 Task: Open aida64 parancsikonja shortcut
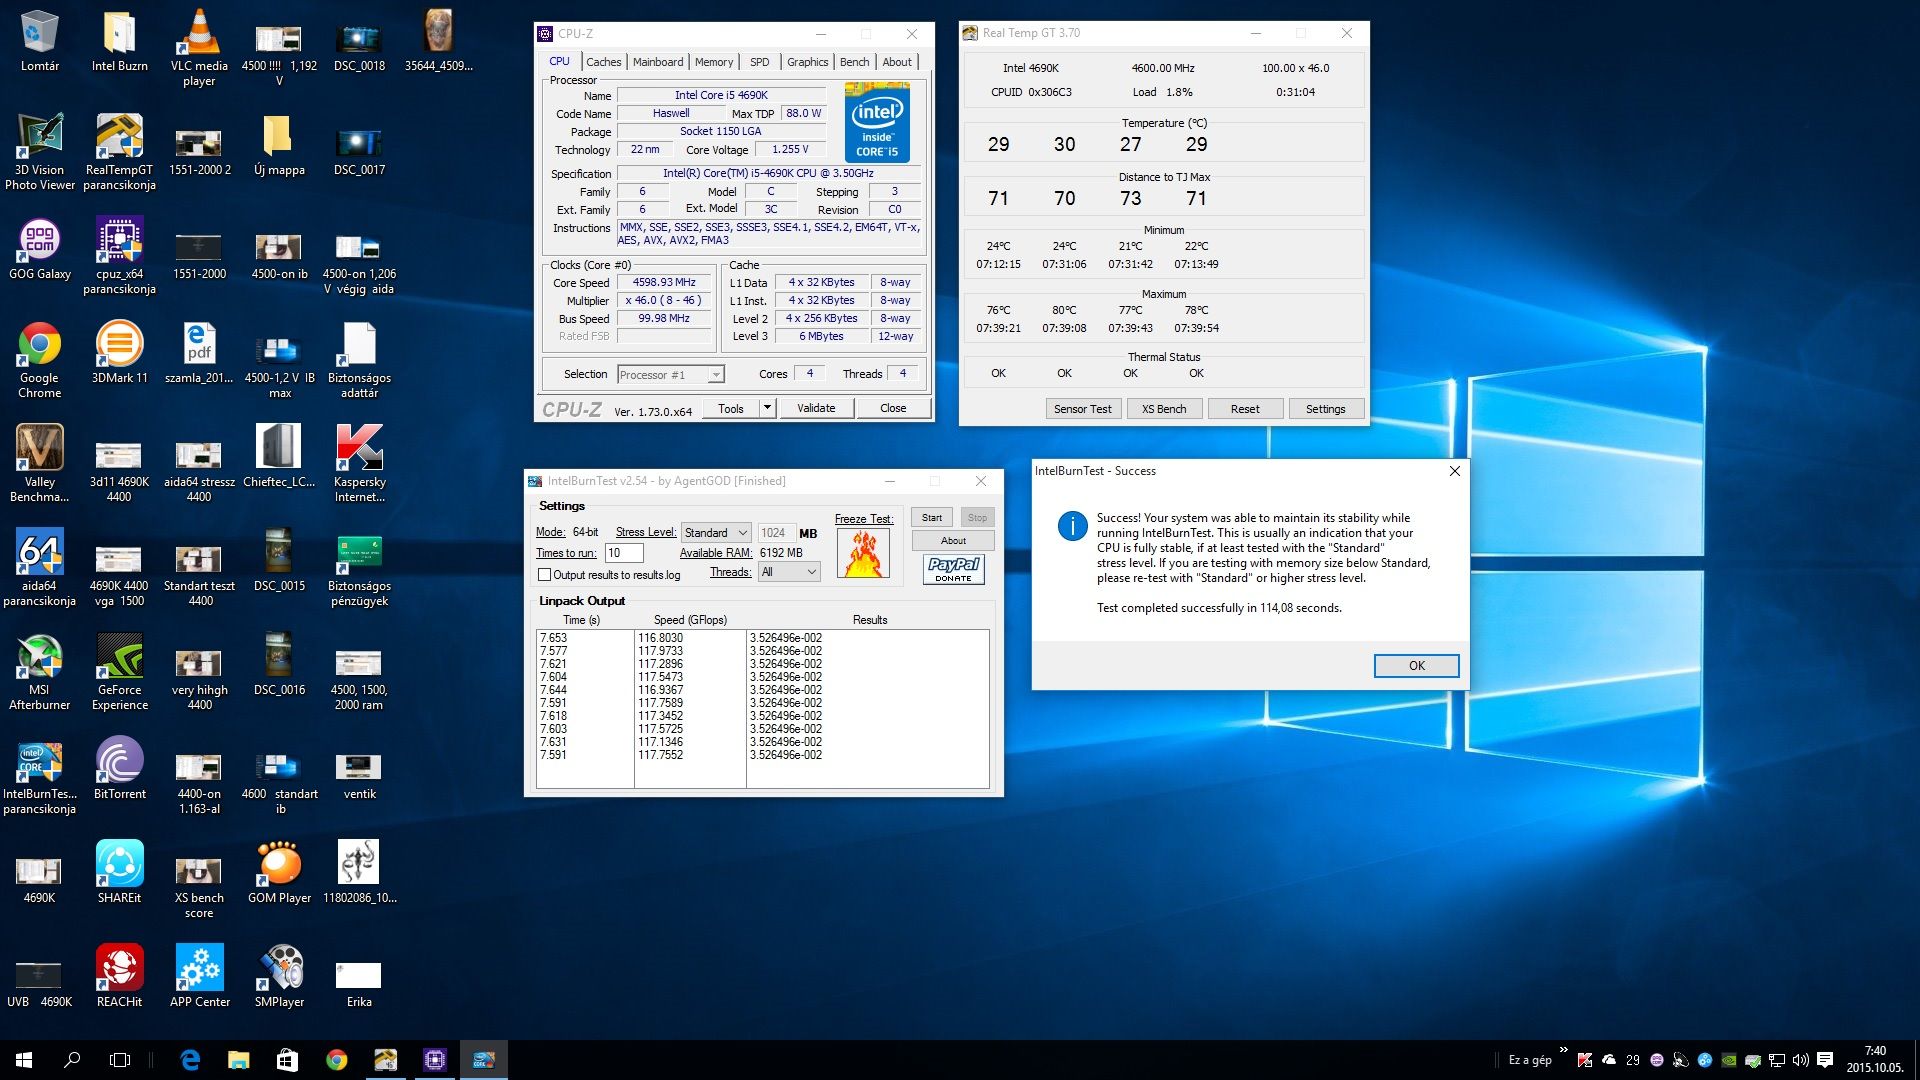pyautogui.click(x=39, y=568)
